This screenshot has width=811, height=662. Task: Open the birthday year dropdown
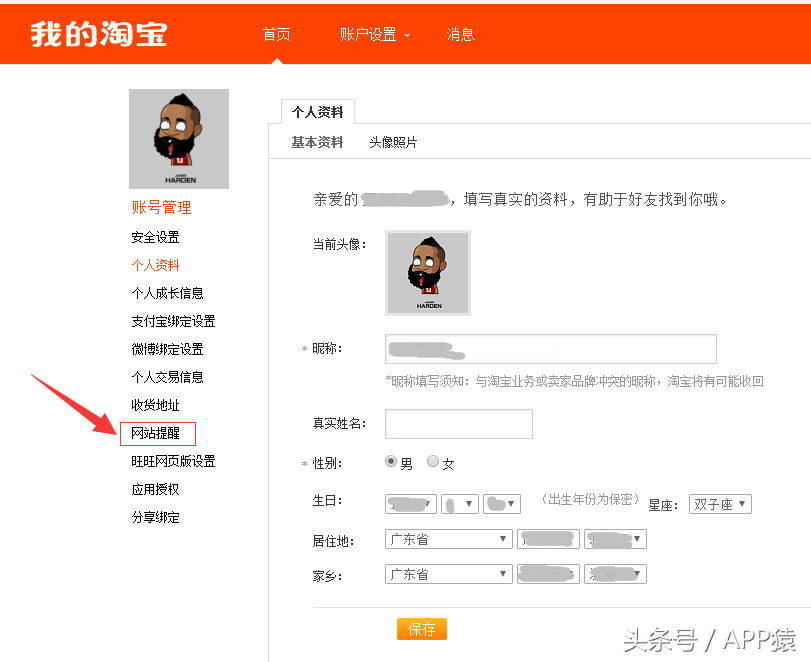tap(411, 504)
